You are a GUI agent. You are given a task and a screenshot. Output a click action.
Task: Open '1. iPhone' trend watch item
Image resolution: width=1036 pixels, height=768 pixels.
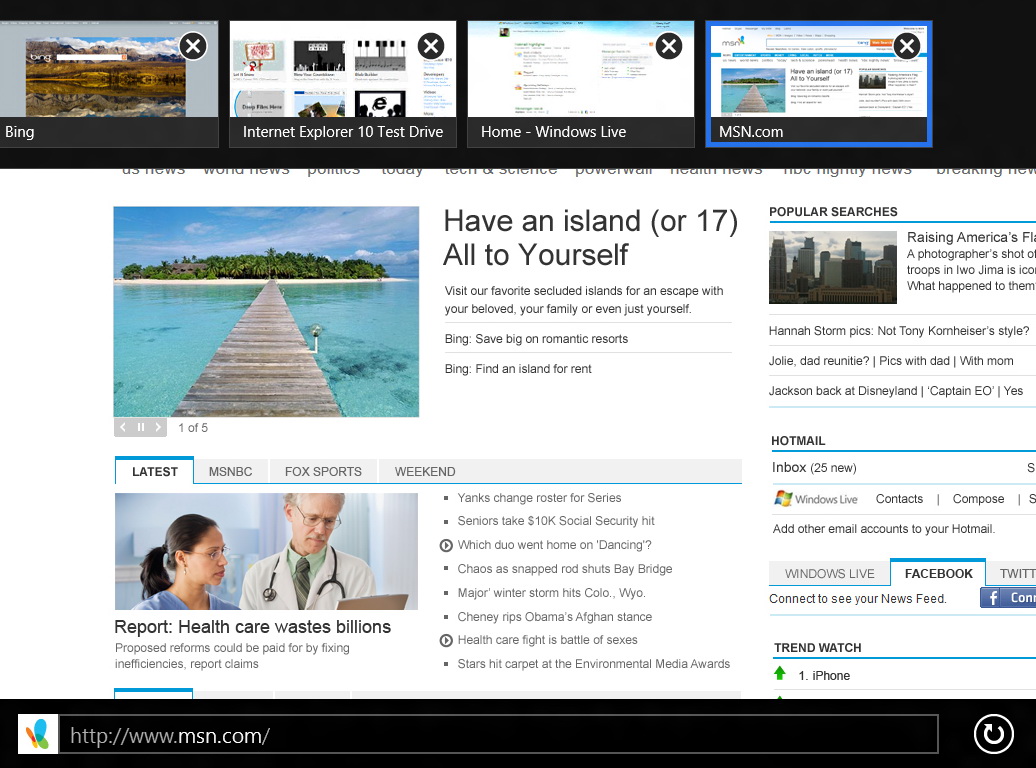coord(824,675)
